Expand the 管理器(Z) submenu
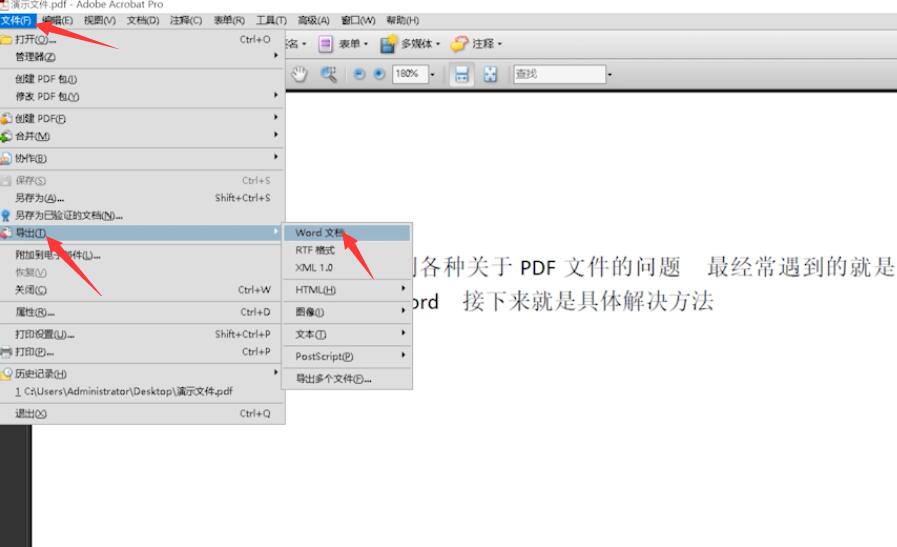This screenshot has height=547, width=897. pyautogui.click(x=142, y=57)
